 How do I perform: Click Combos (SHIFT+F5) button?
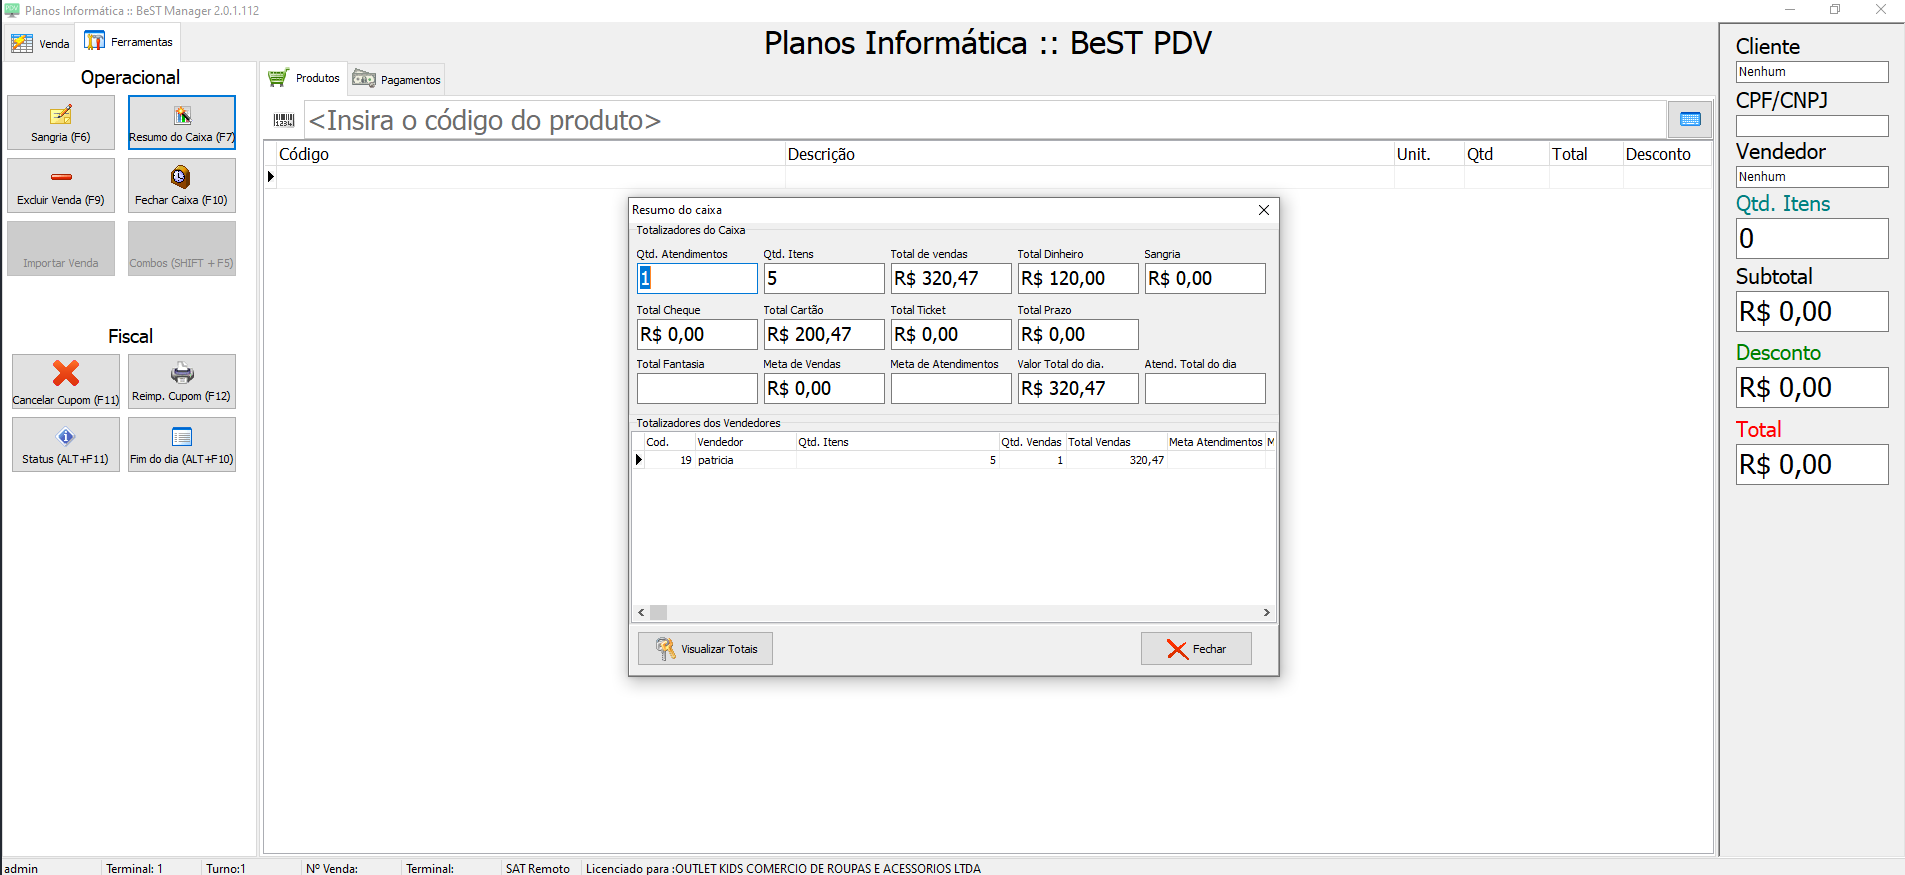[182, 248]
